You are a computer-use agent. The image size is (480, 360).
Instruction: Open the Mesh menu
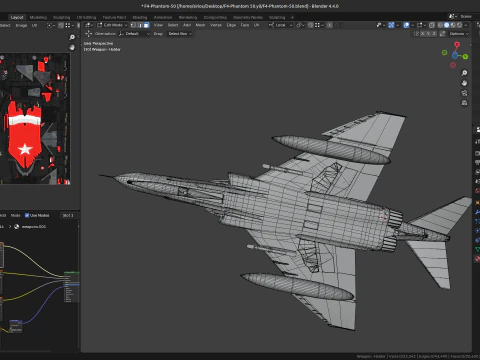point(200,25)
